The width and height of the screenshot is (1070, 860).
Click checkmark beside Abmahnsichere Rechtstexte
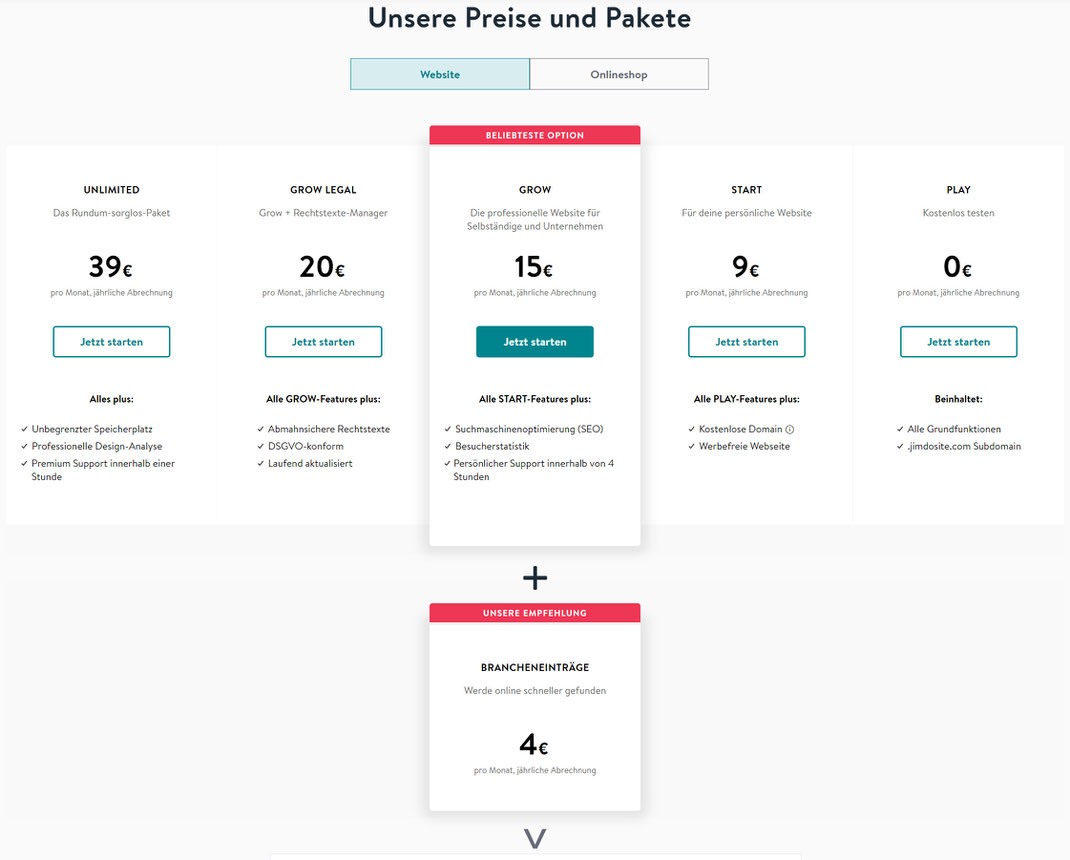(261, 429)
